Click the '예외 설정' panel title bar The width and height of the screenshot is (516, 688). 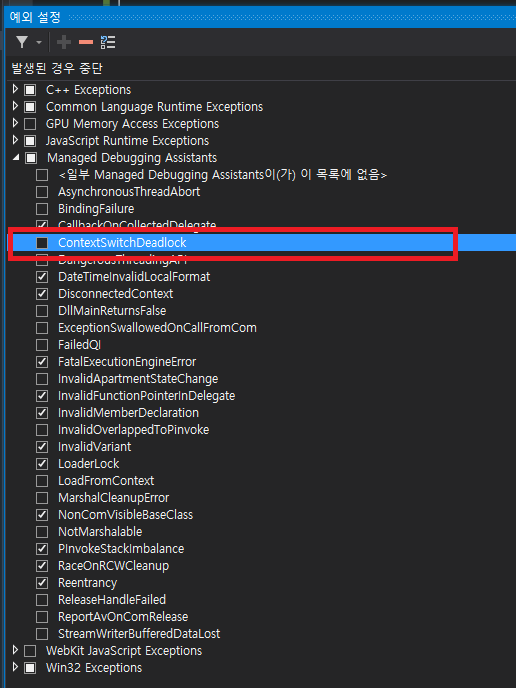tap(261, 17)
